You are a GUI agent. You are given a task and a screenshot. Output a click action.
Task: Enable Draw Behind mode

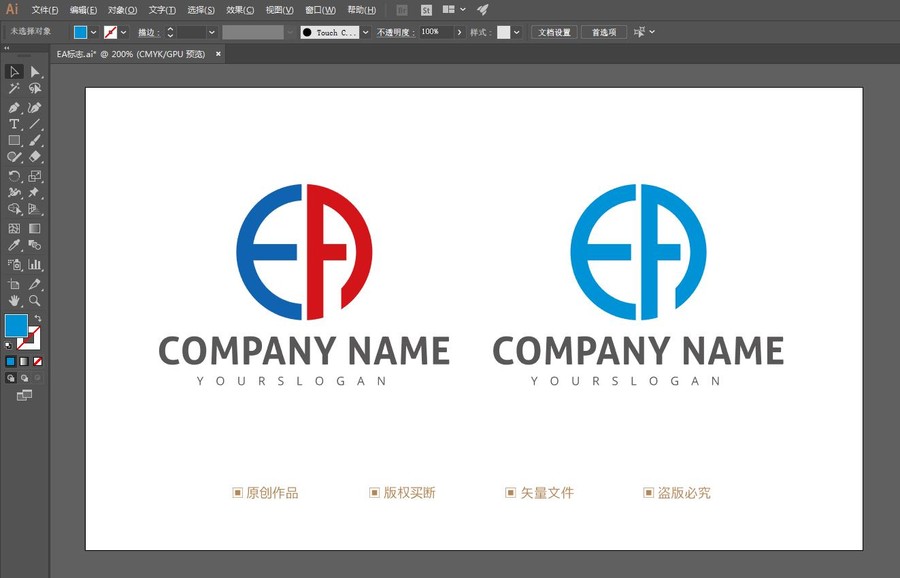pos(24,378)
